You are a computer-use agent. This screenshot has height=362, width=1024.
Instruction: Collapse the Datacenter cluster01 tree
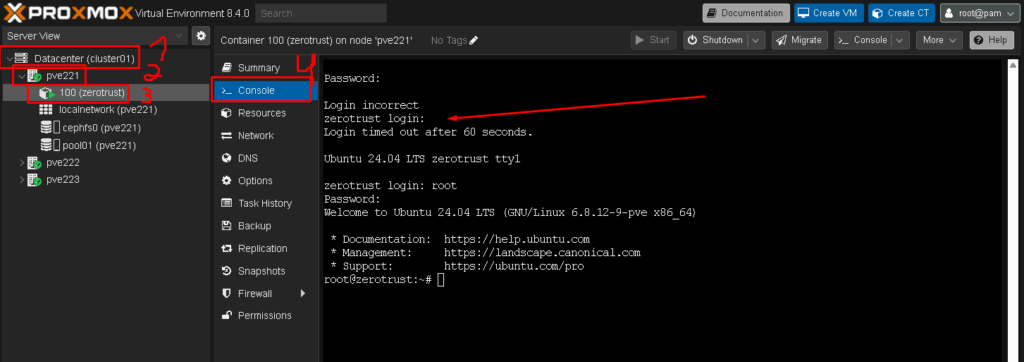[x=8, y=59]
